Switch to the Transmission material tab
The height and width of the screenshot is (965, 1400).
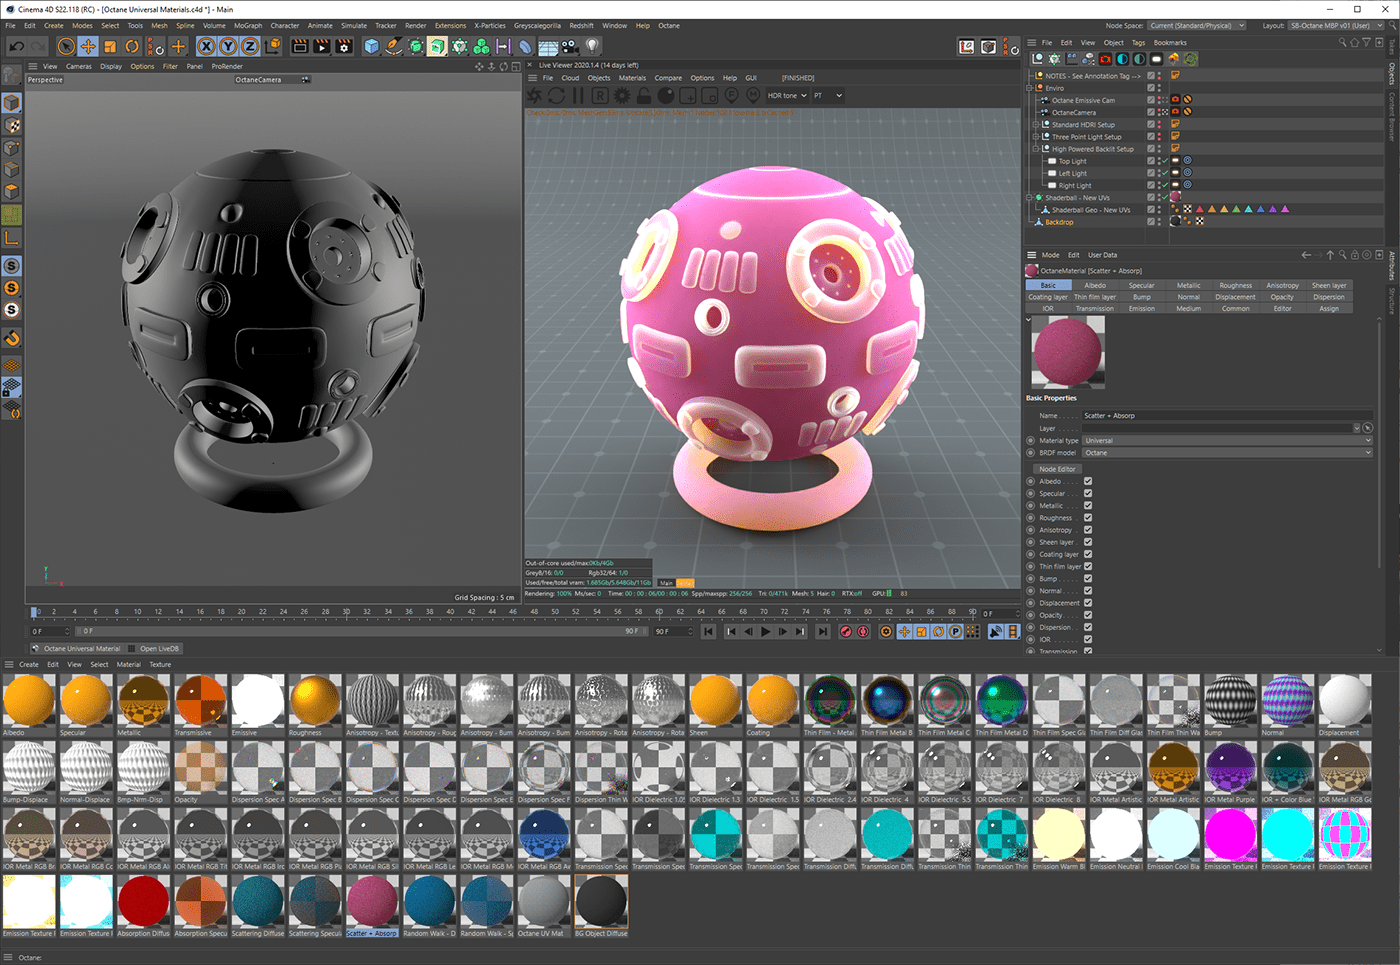click(x=1094, y=309)
